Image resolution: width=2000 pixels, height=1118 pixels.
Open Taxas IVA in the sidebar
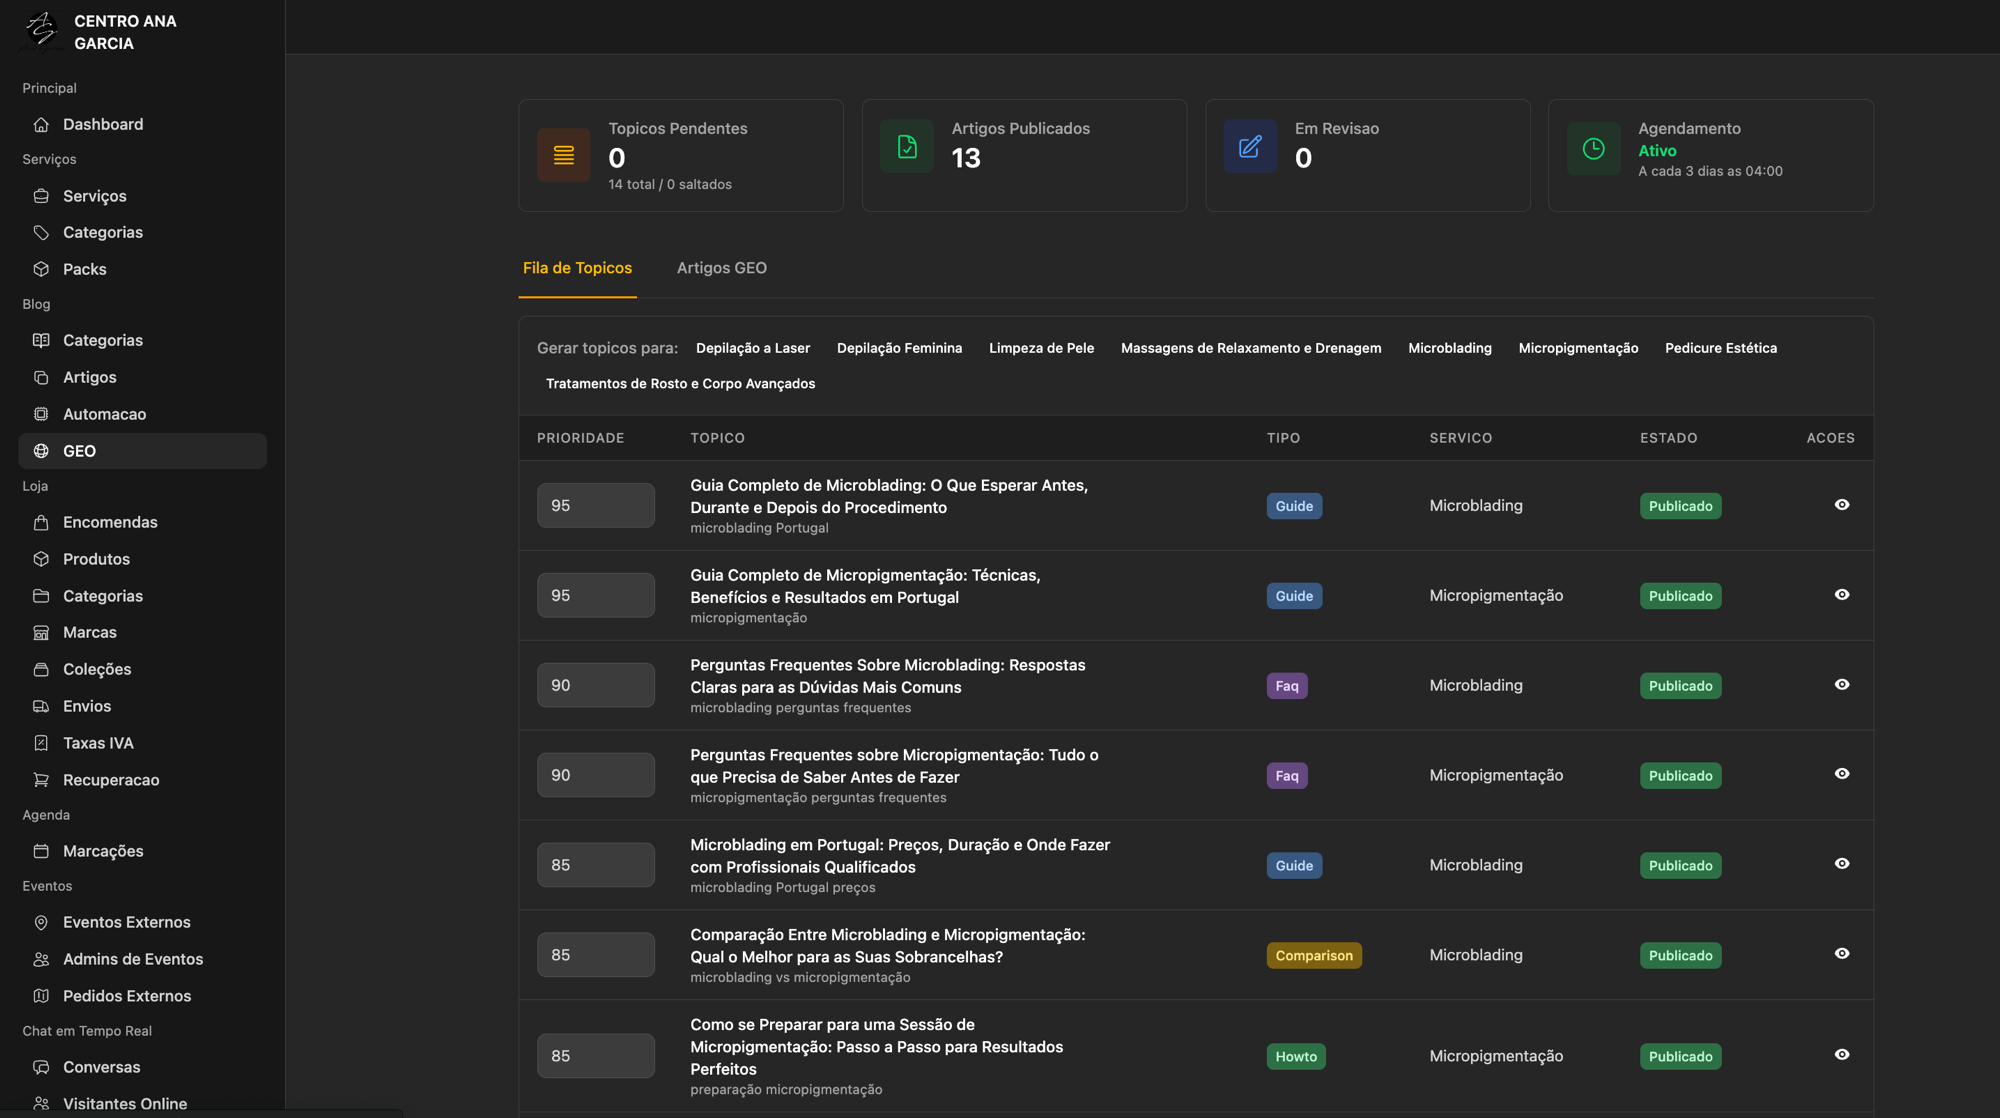(143, 744)
